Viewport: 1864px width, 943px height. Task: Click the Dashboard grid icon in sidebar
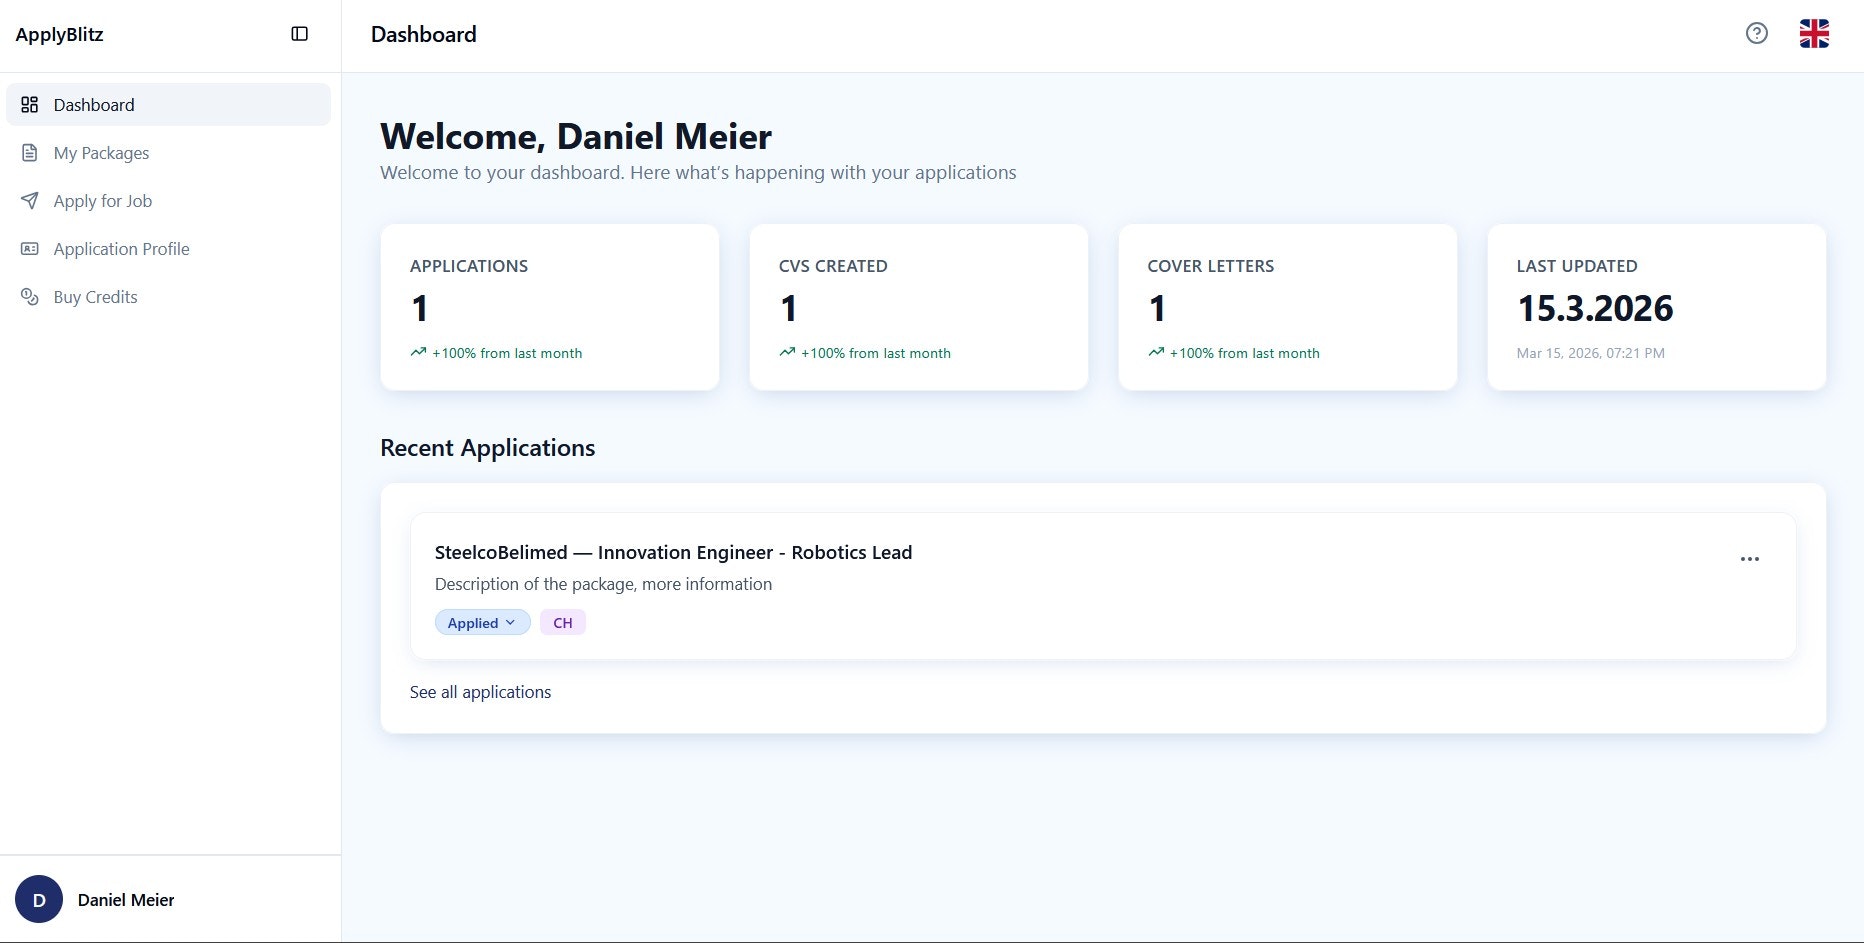pos(30,105)
